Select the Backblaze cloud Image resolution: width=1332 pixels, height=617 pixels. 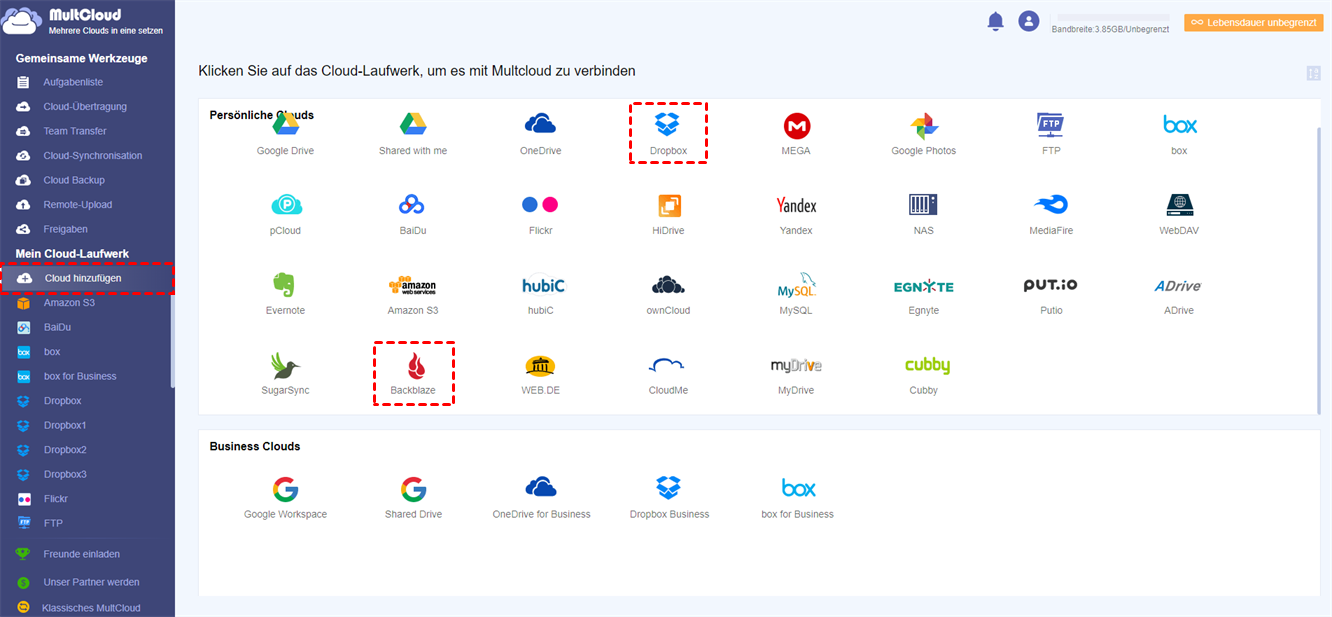coord(413,374)
